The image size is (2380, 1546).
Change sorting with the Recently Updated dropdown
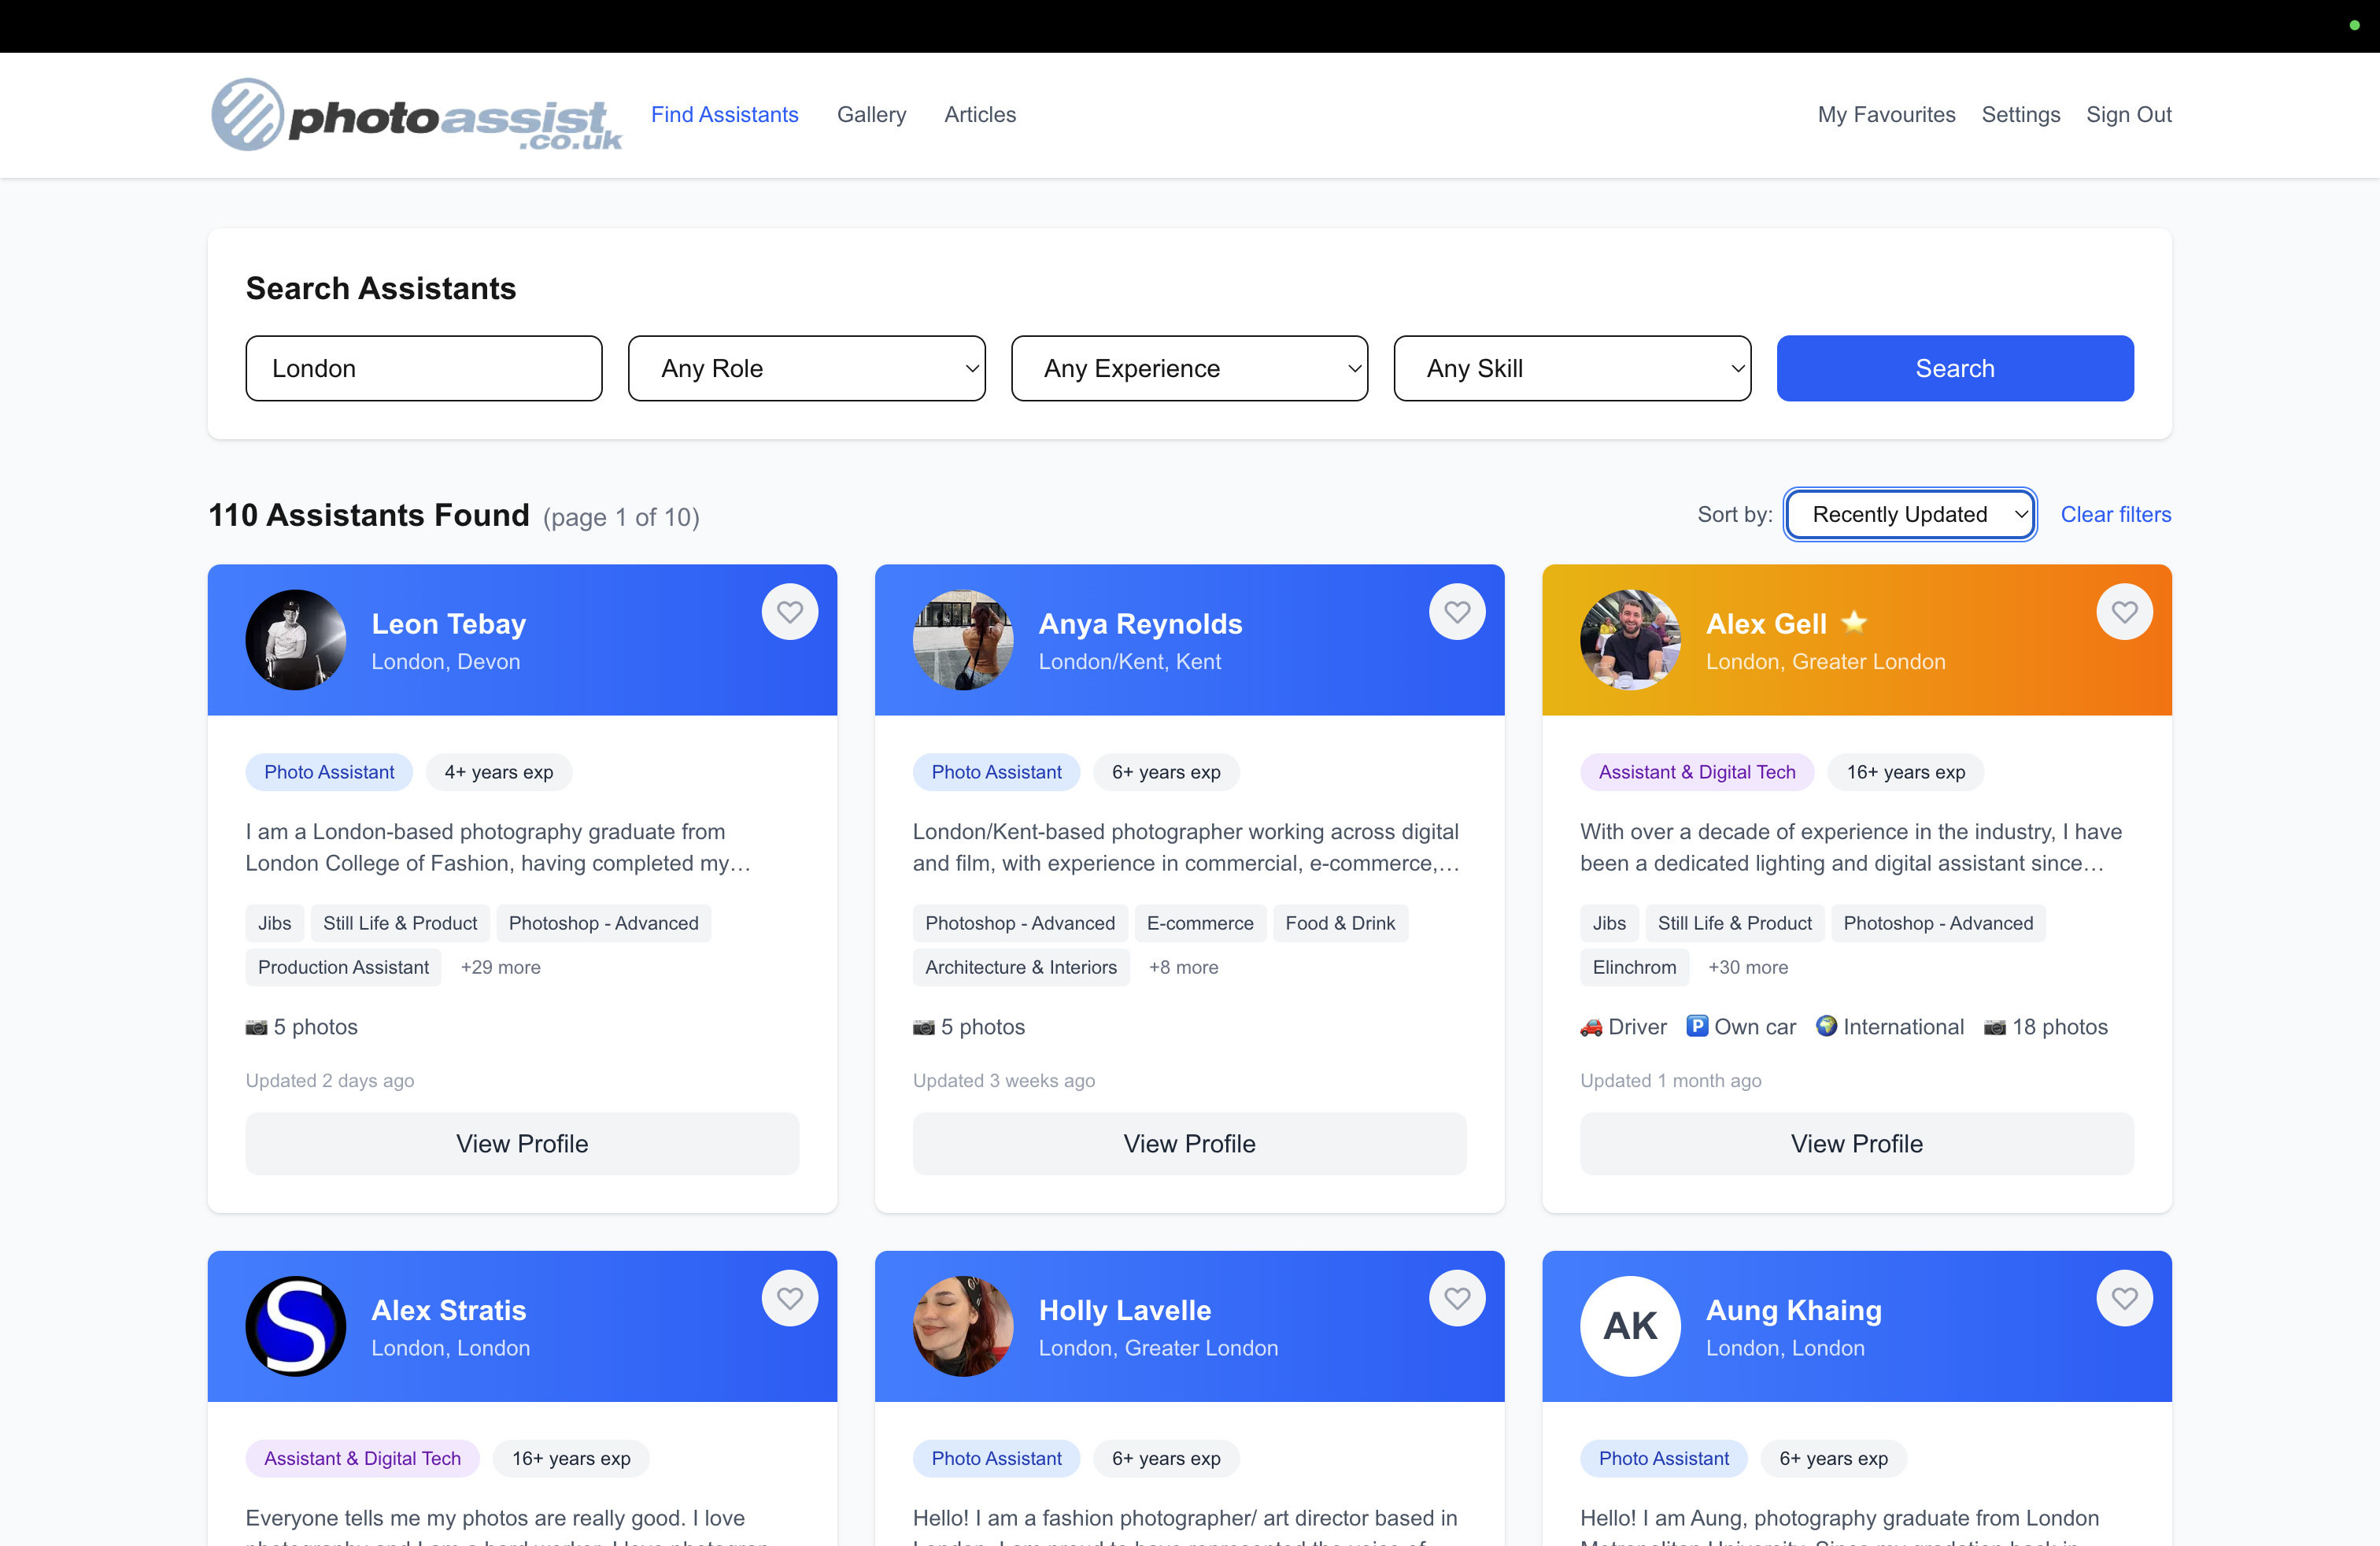pyautogui.click(x=1910, y=514)
